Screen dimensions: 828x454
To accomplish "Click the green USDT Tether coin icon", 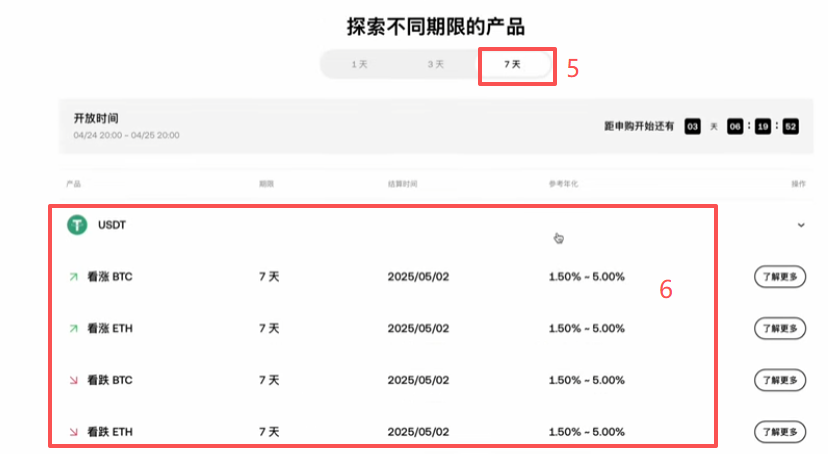I will (77, 225).
